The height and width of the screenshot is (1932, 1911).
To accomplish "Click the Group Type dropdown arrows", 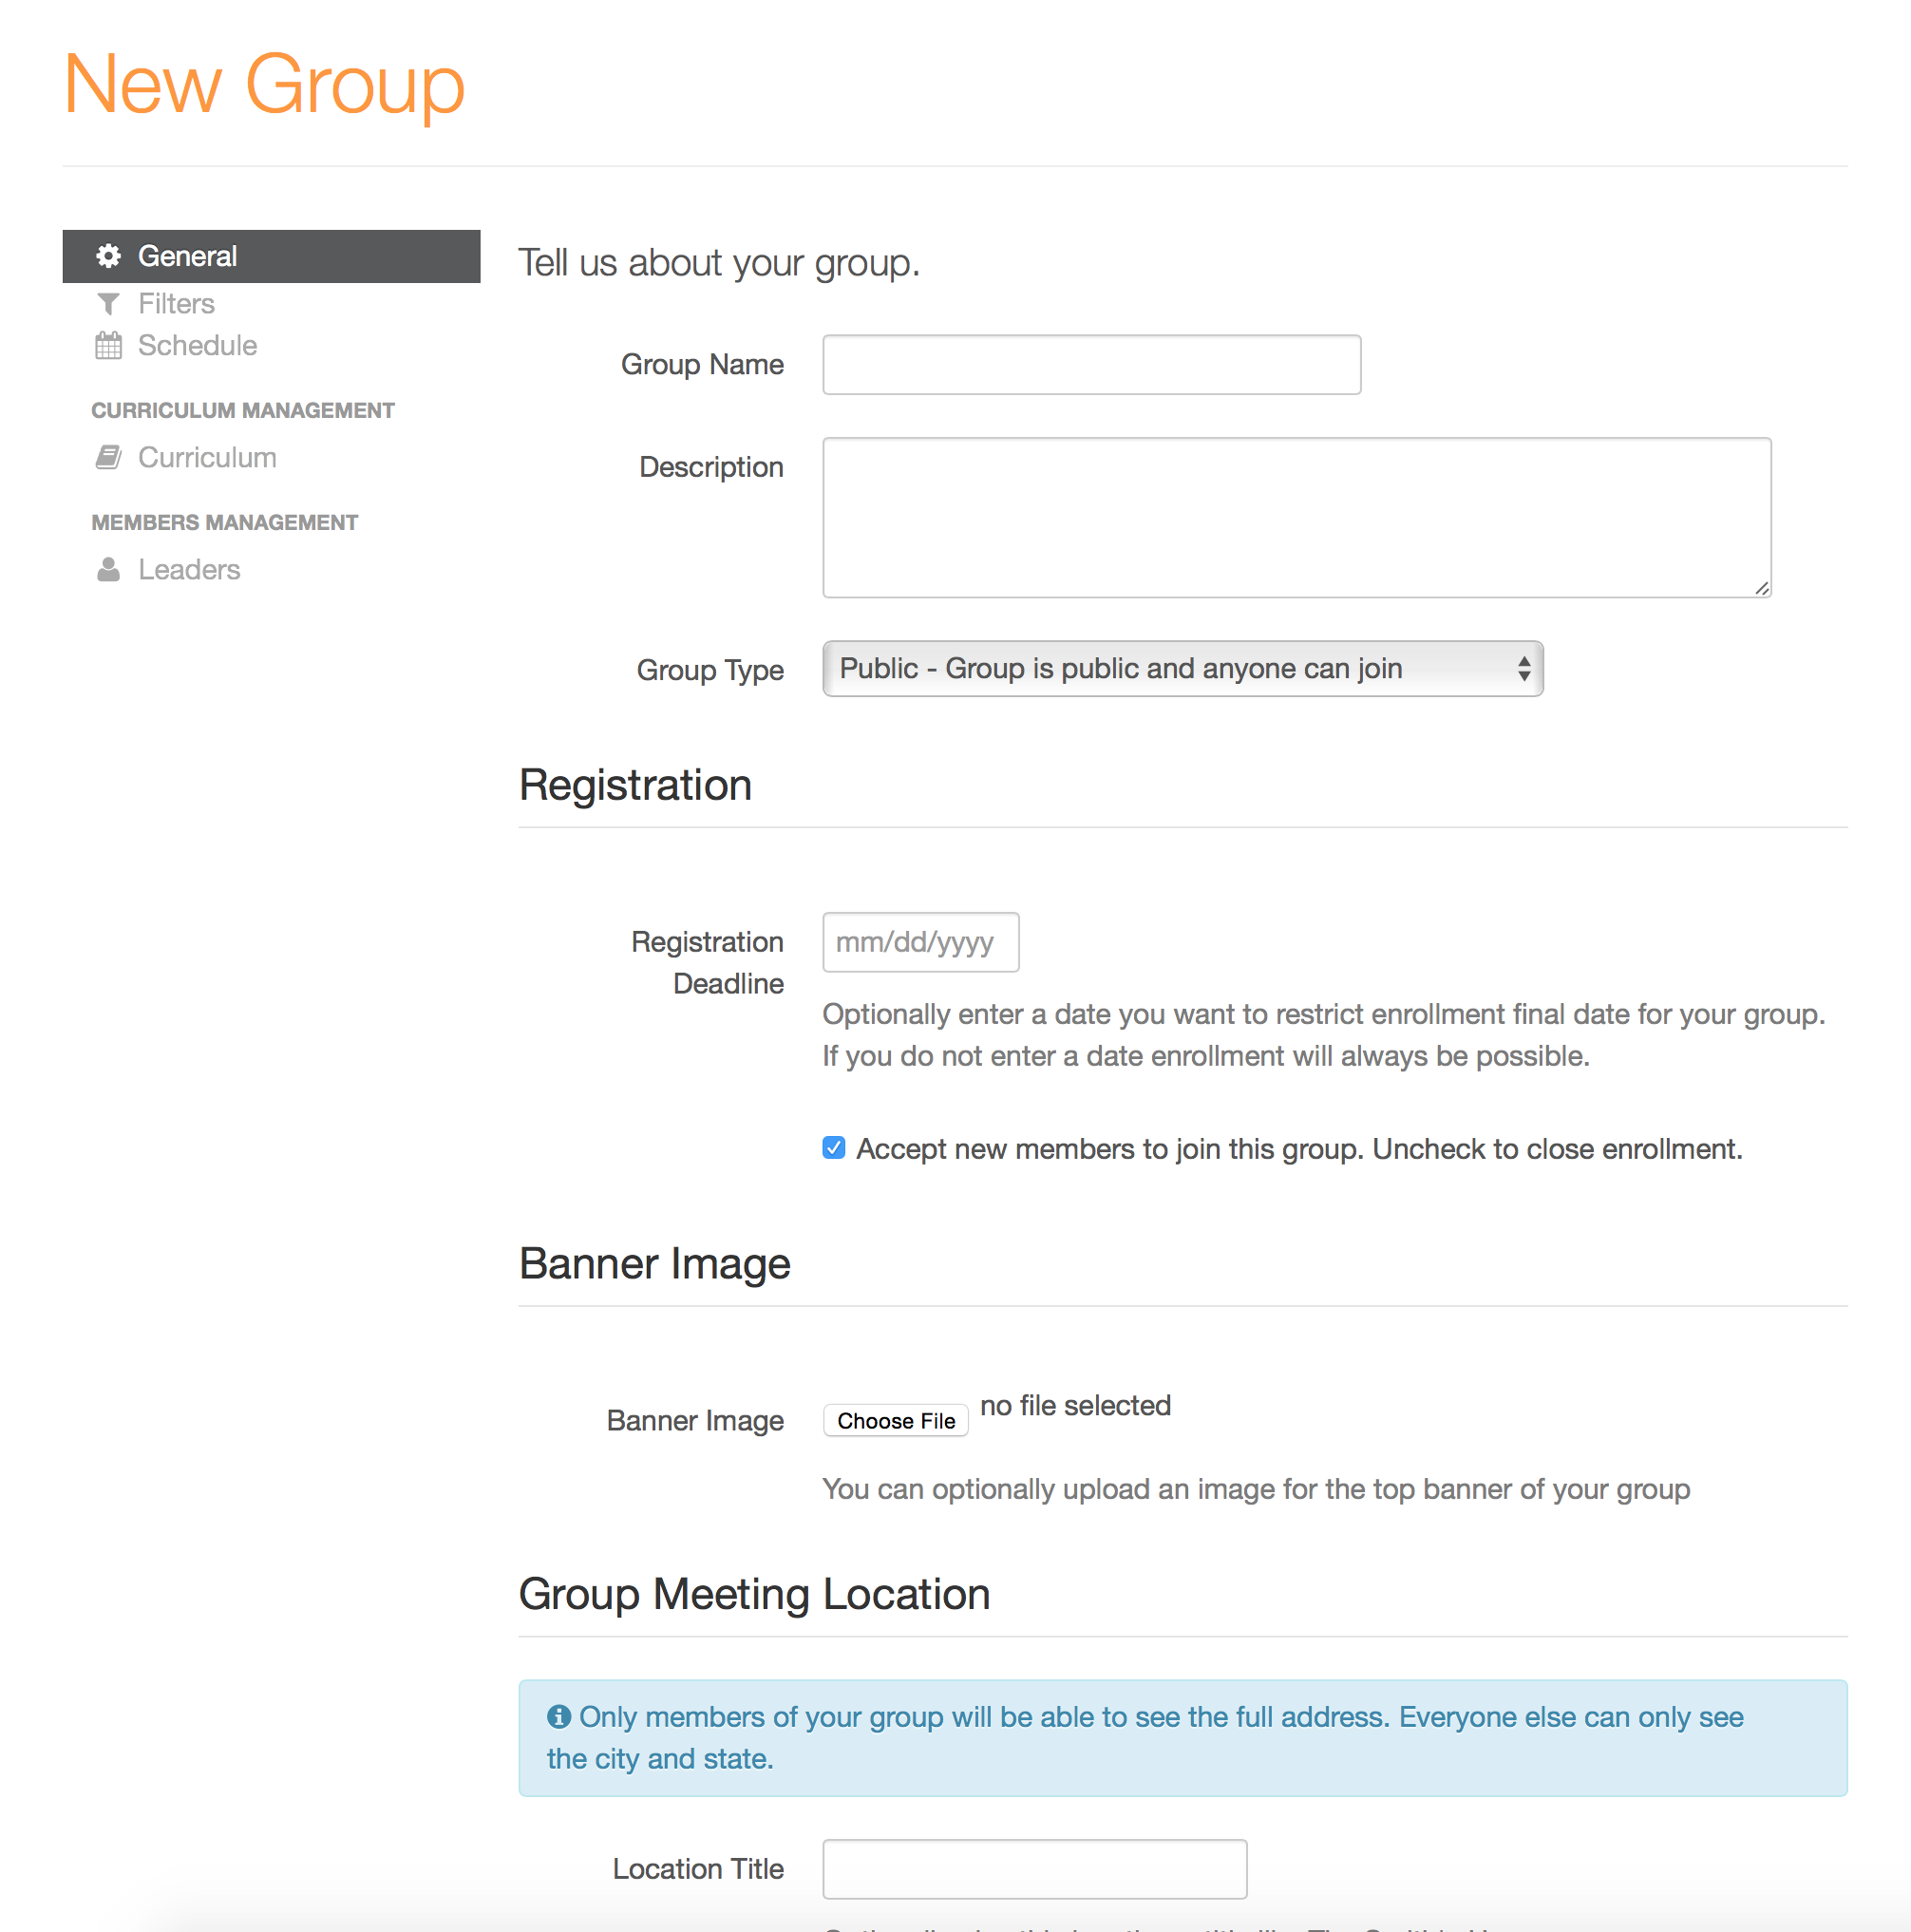I will (x=1524, y=669).
